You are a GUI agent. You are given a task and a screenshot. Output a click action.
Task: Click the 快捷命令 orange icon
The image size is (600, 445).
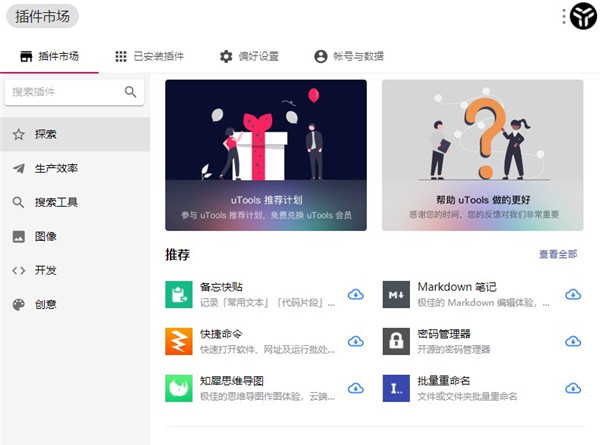[x=179, y=341]
